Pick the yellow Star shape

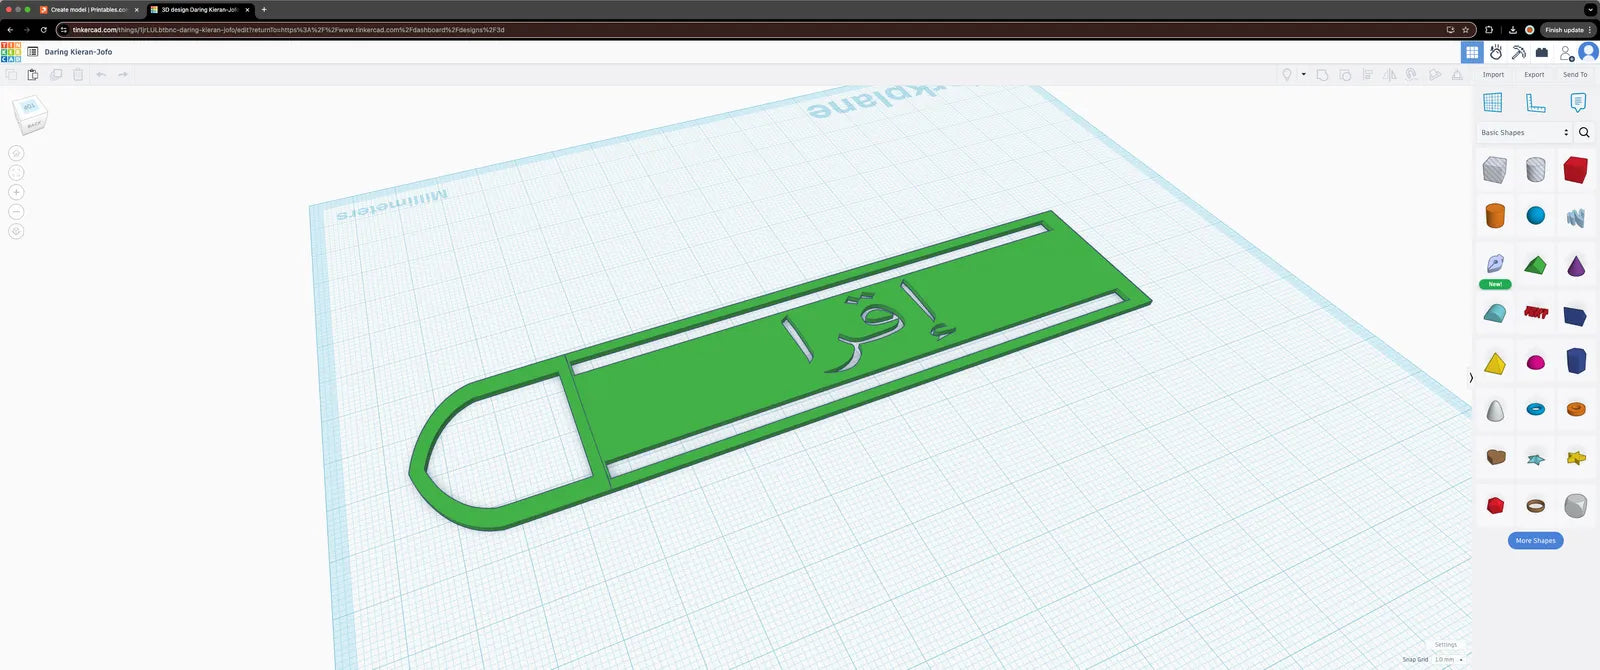(1576, 458)
